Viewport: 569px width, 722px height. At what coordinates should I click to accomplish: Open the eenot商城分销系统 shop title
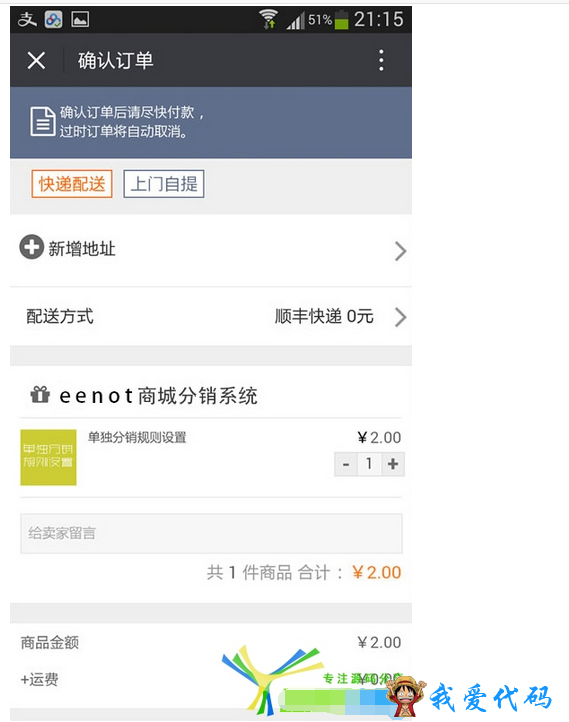point(158,396)
